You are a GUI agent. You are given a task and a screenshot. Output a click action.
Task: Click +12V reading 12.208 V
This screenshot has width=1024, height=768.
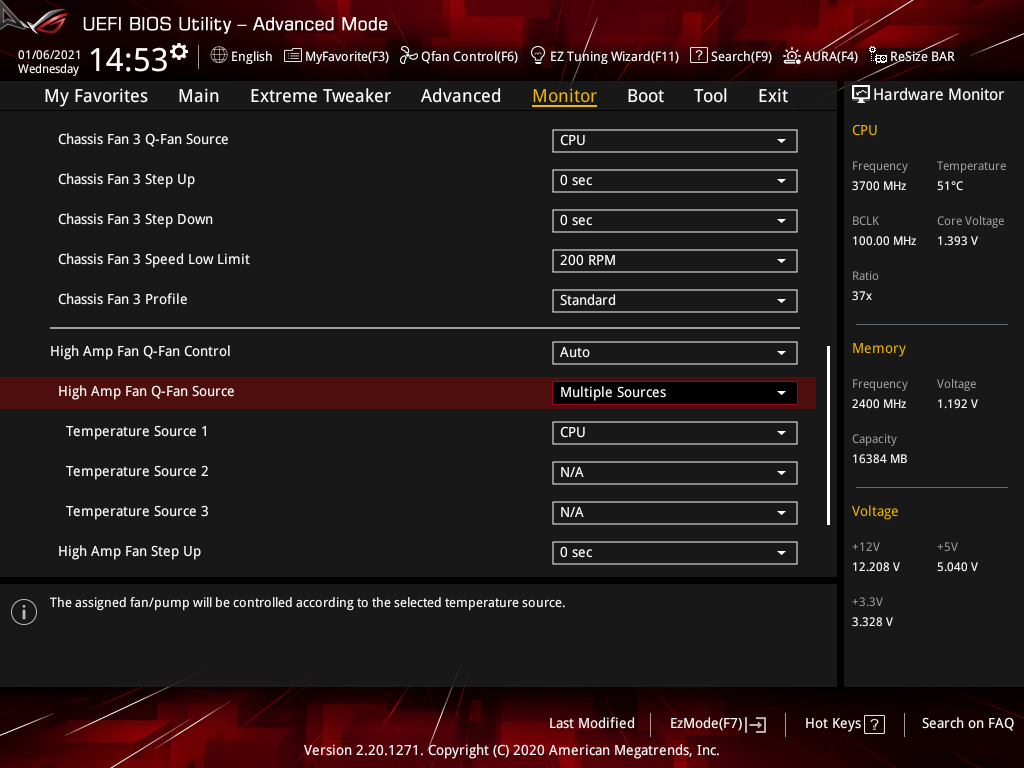pos(876,567)
